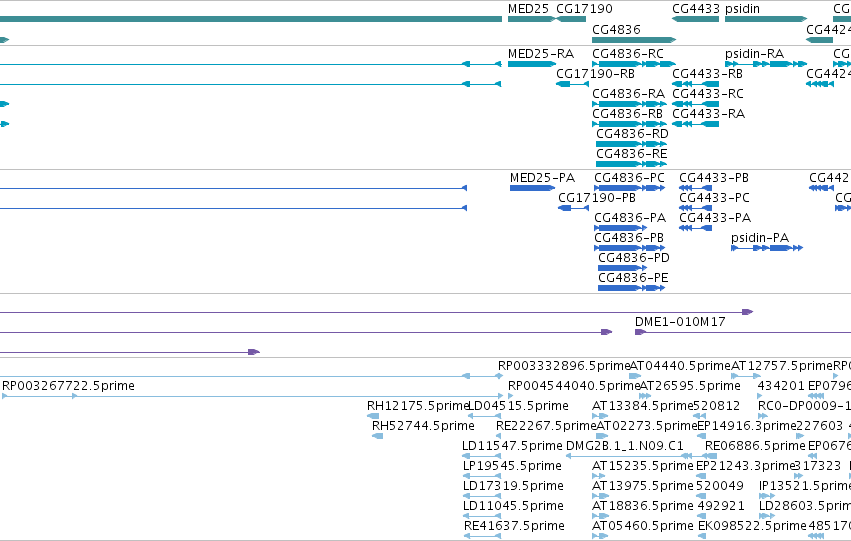Open transcript MED25-RA
851x541 pixels.
click(x=541, y=54)
